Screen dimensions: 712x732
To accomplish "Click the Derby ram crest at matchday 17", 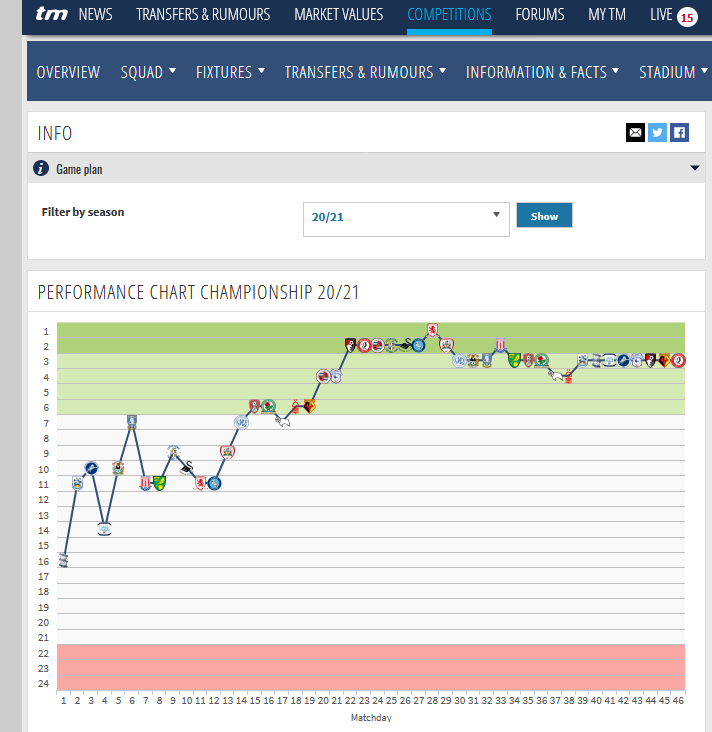I will [x=282, y=422].
